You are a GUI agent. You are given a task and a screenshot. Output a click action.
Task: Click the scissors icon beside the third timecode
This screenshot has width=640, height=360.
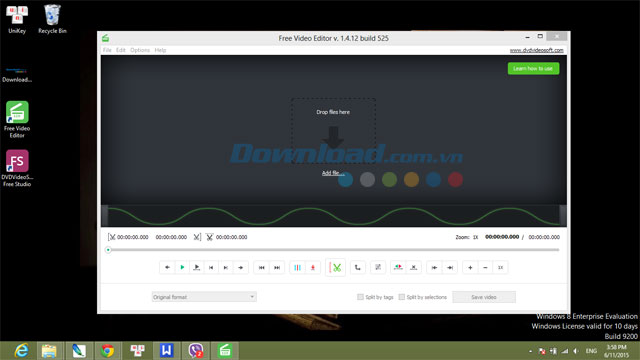(209, 237)
